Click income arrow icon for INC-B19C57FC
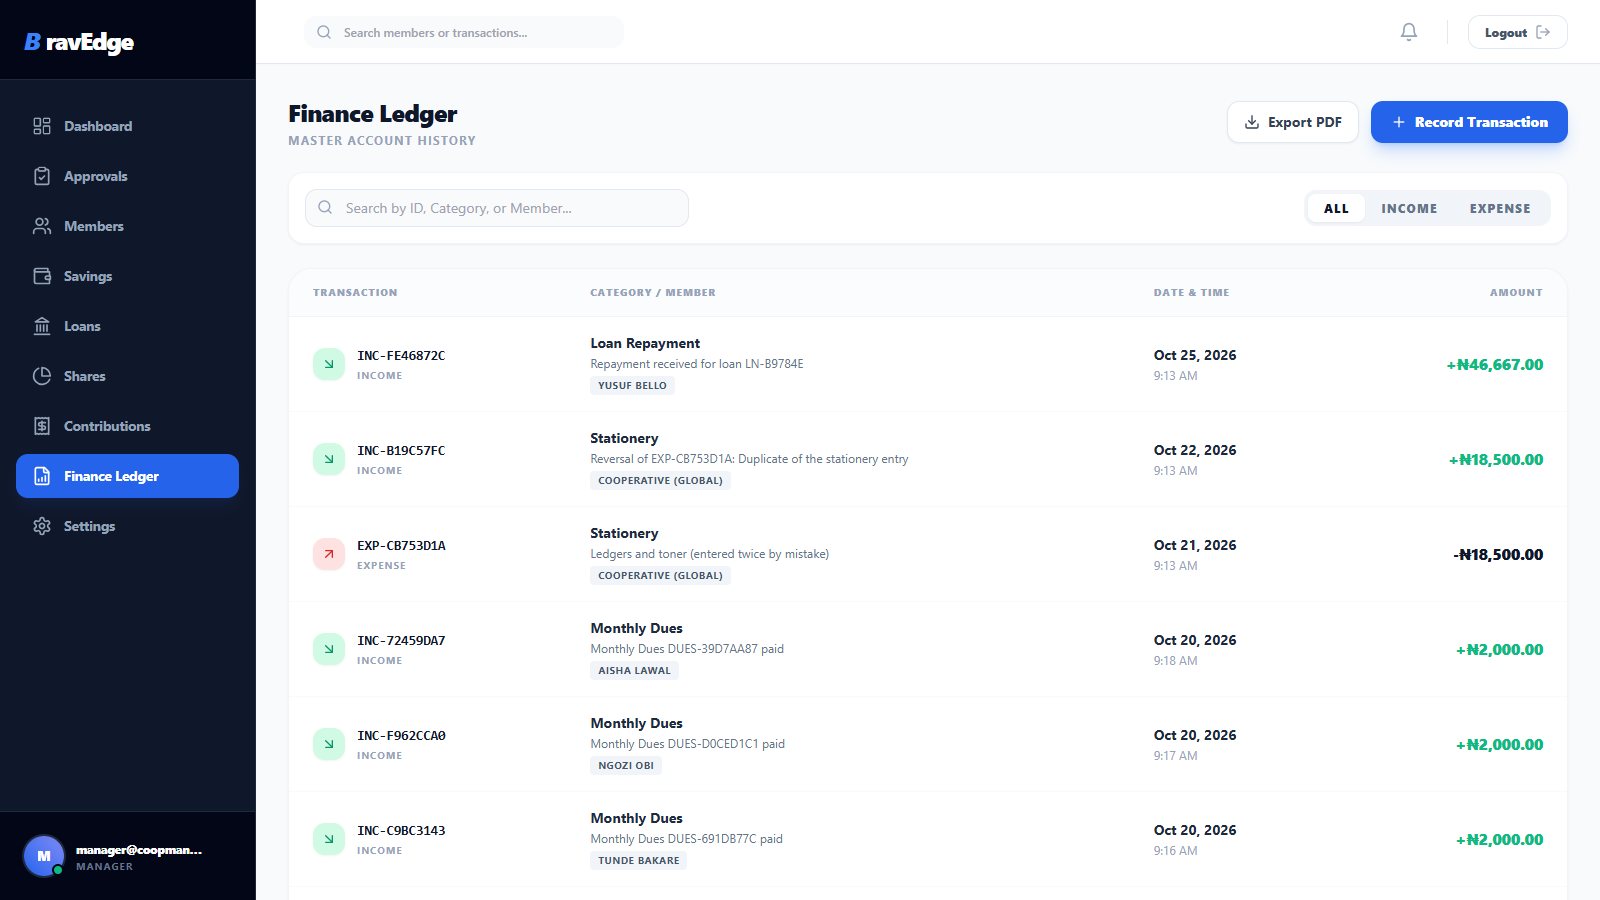 pyautogui.click(x=329, y=459)
